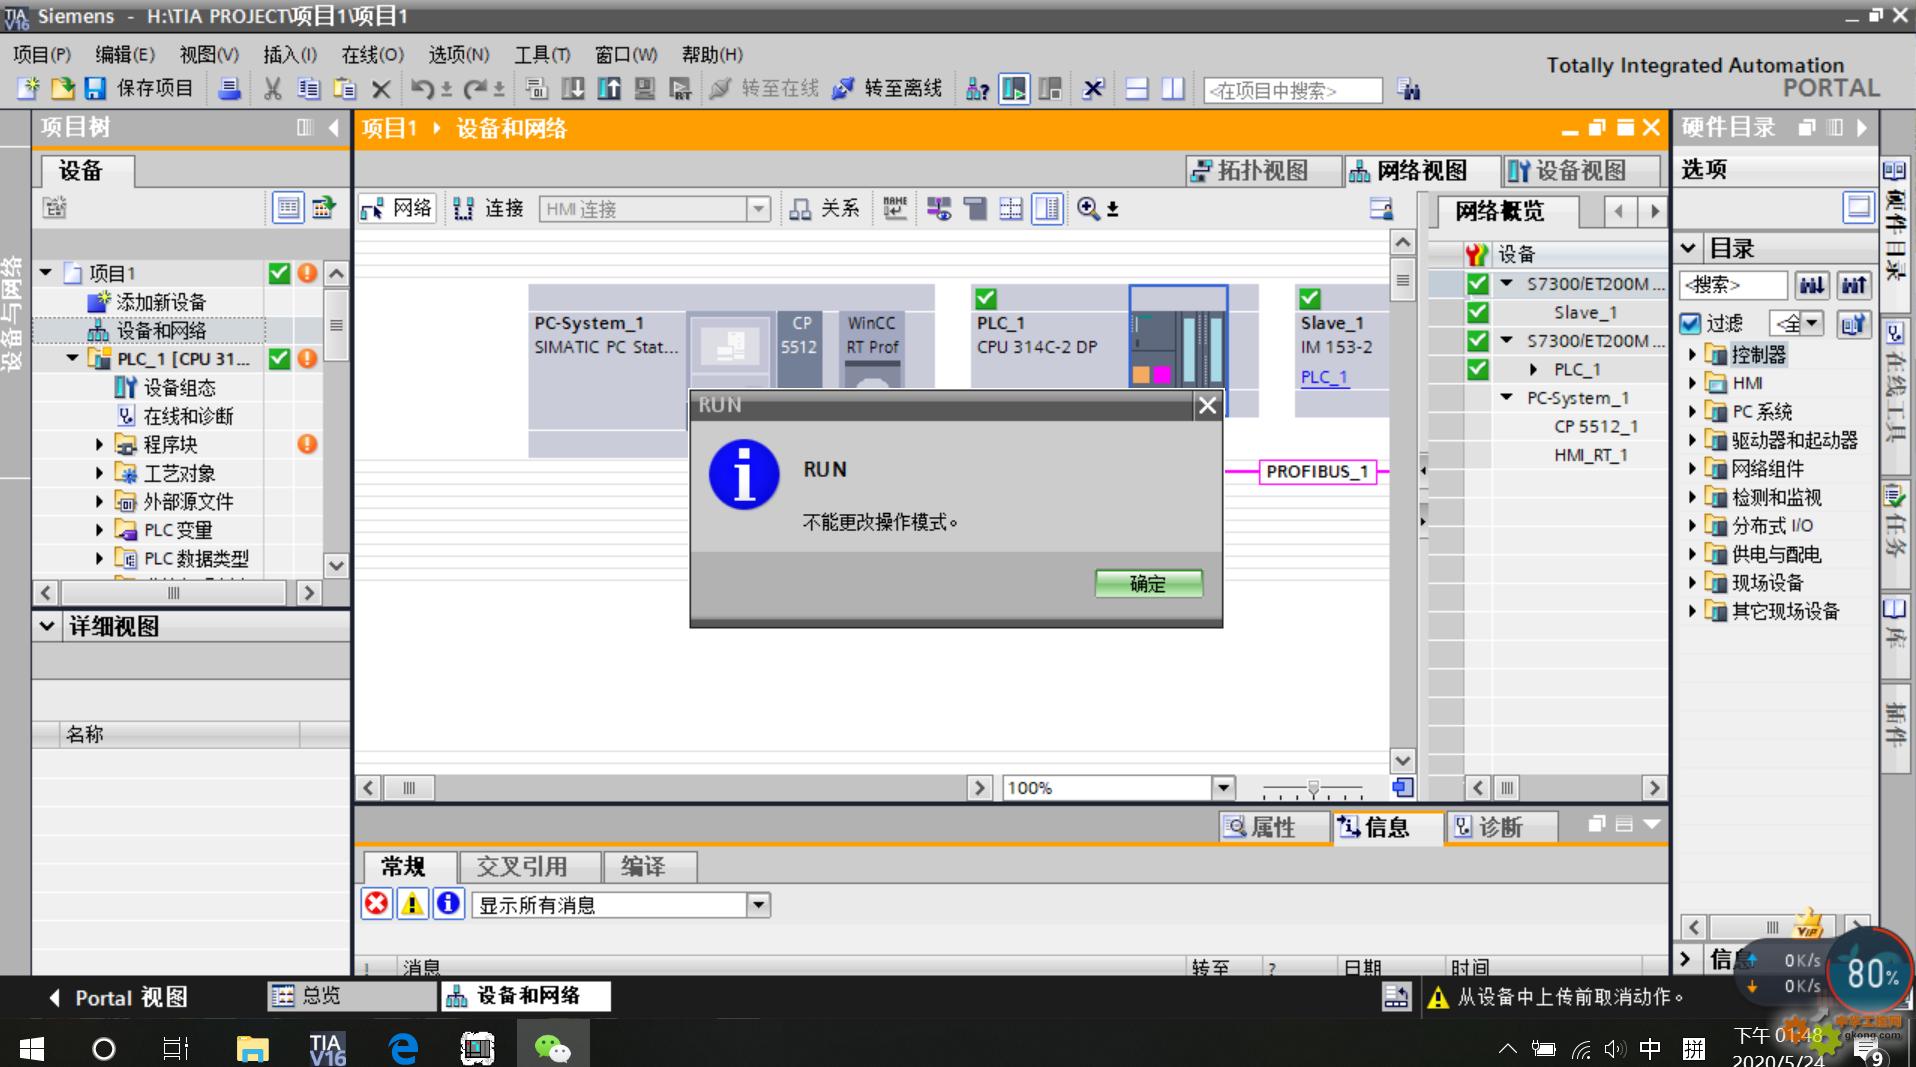
Task: Click the show information filter icon
Action: (448, 904)
